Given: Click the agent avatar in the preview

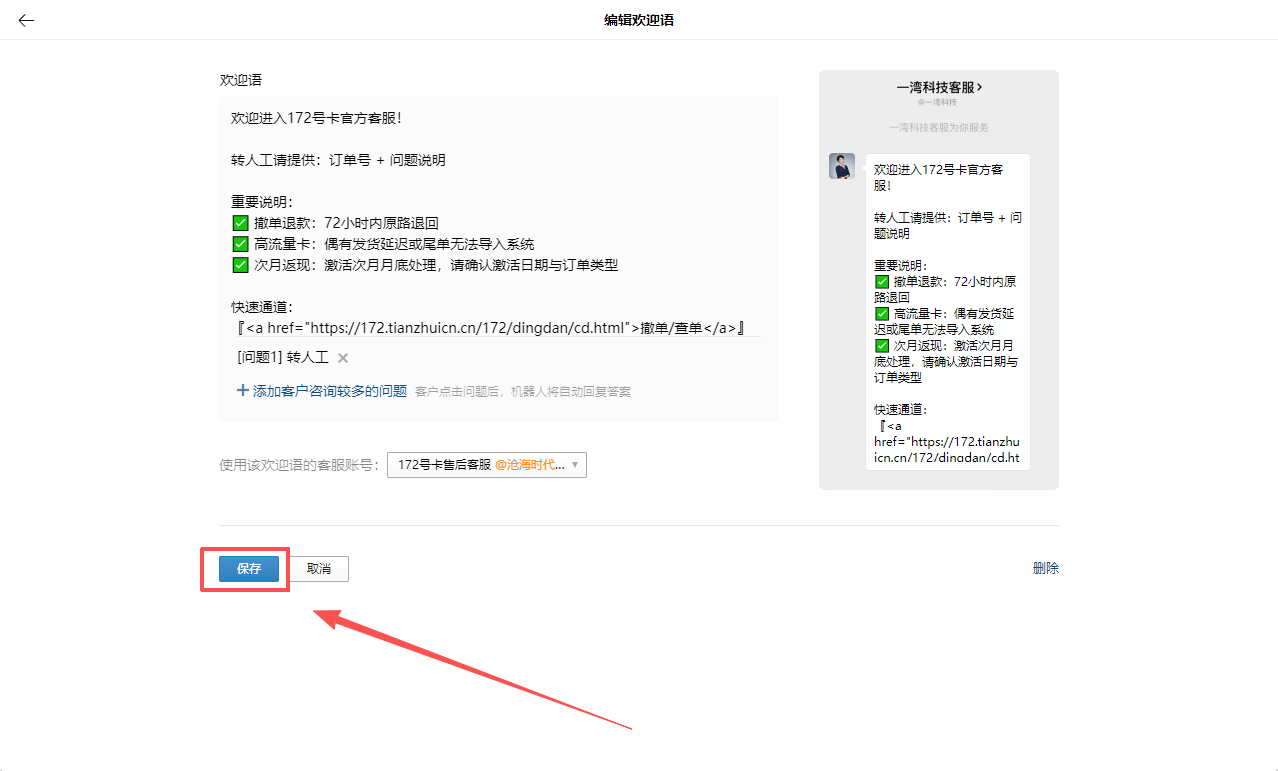Looking at the screenshot, I should coord(842,166).
